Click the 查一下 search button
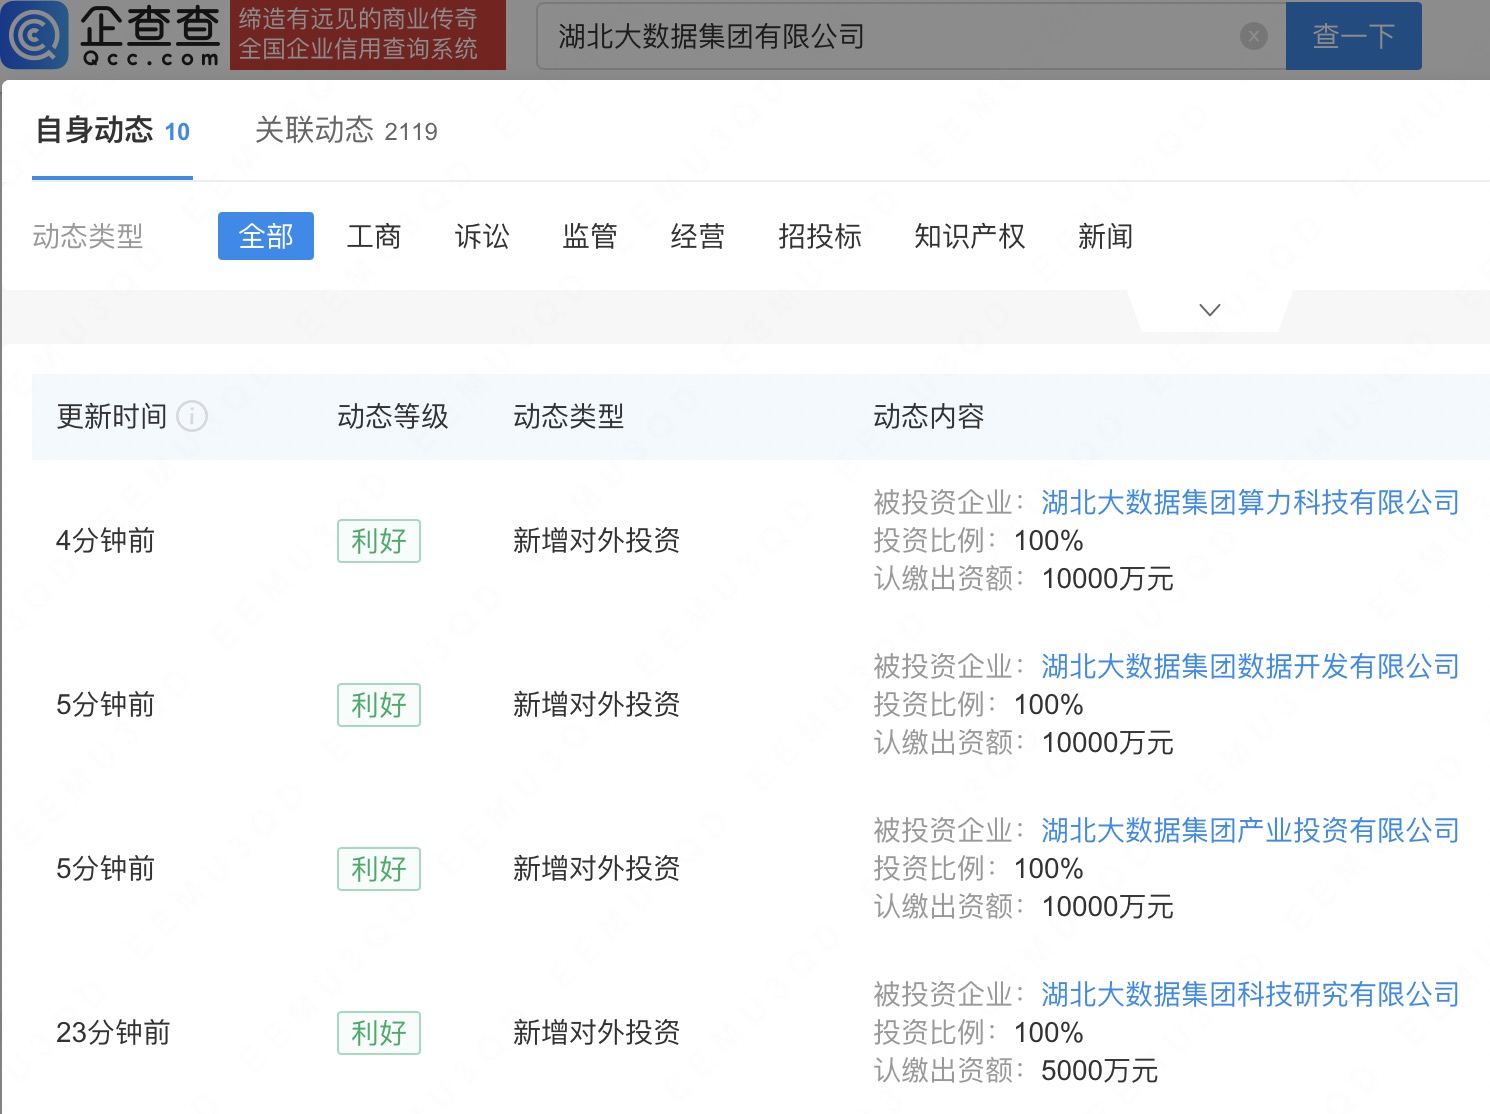Viewport: 1490px width, 1114px height. point(1353,36)
